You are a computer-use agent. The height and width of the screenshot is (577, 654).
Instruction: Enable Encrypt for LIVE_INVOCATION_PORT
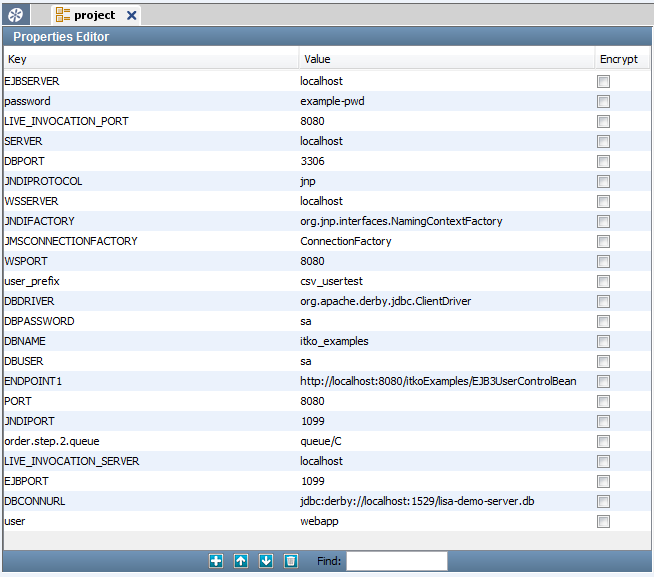coord(603,121)
